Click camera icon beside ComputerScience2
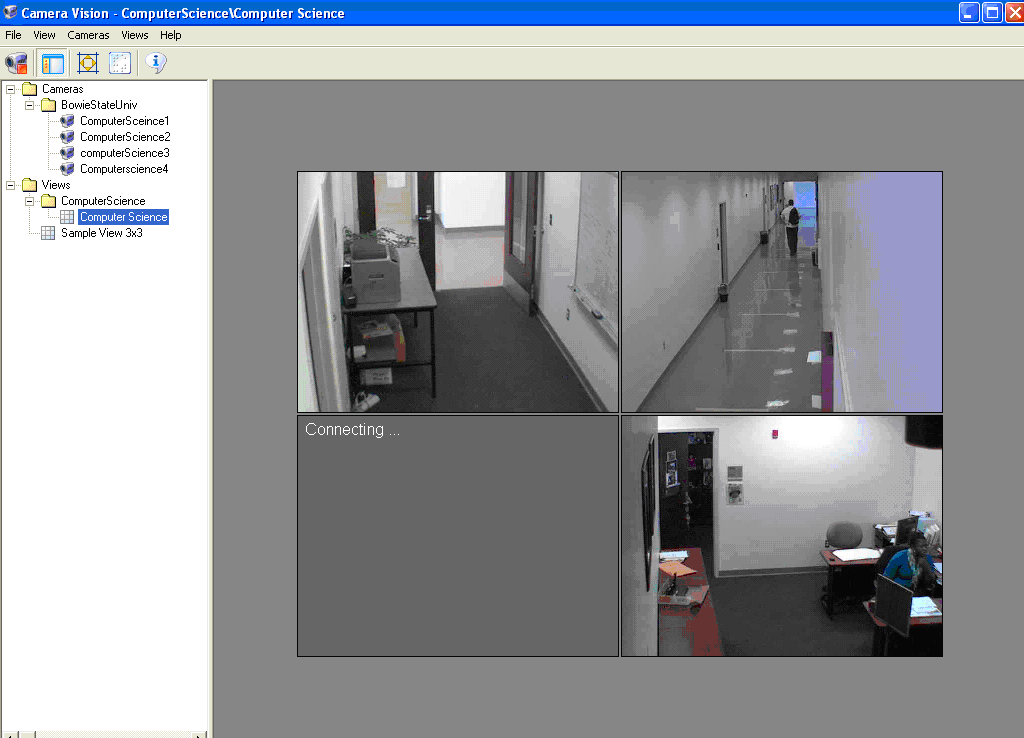1024x738 pixels. tap(67, 137)
